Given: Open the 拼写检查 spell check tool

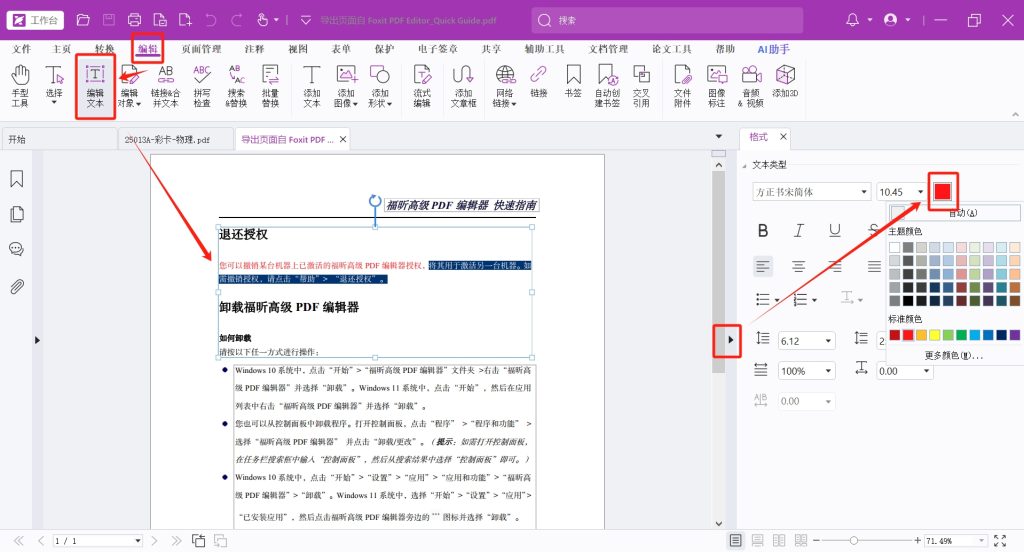Looking at the screenshot, I should (202, 85).
